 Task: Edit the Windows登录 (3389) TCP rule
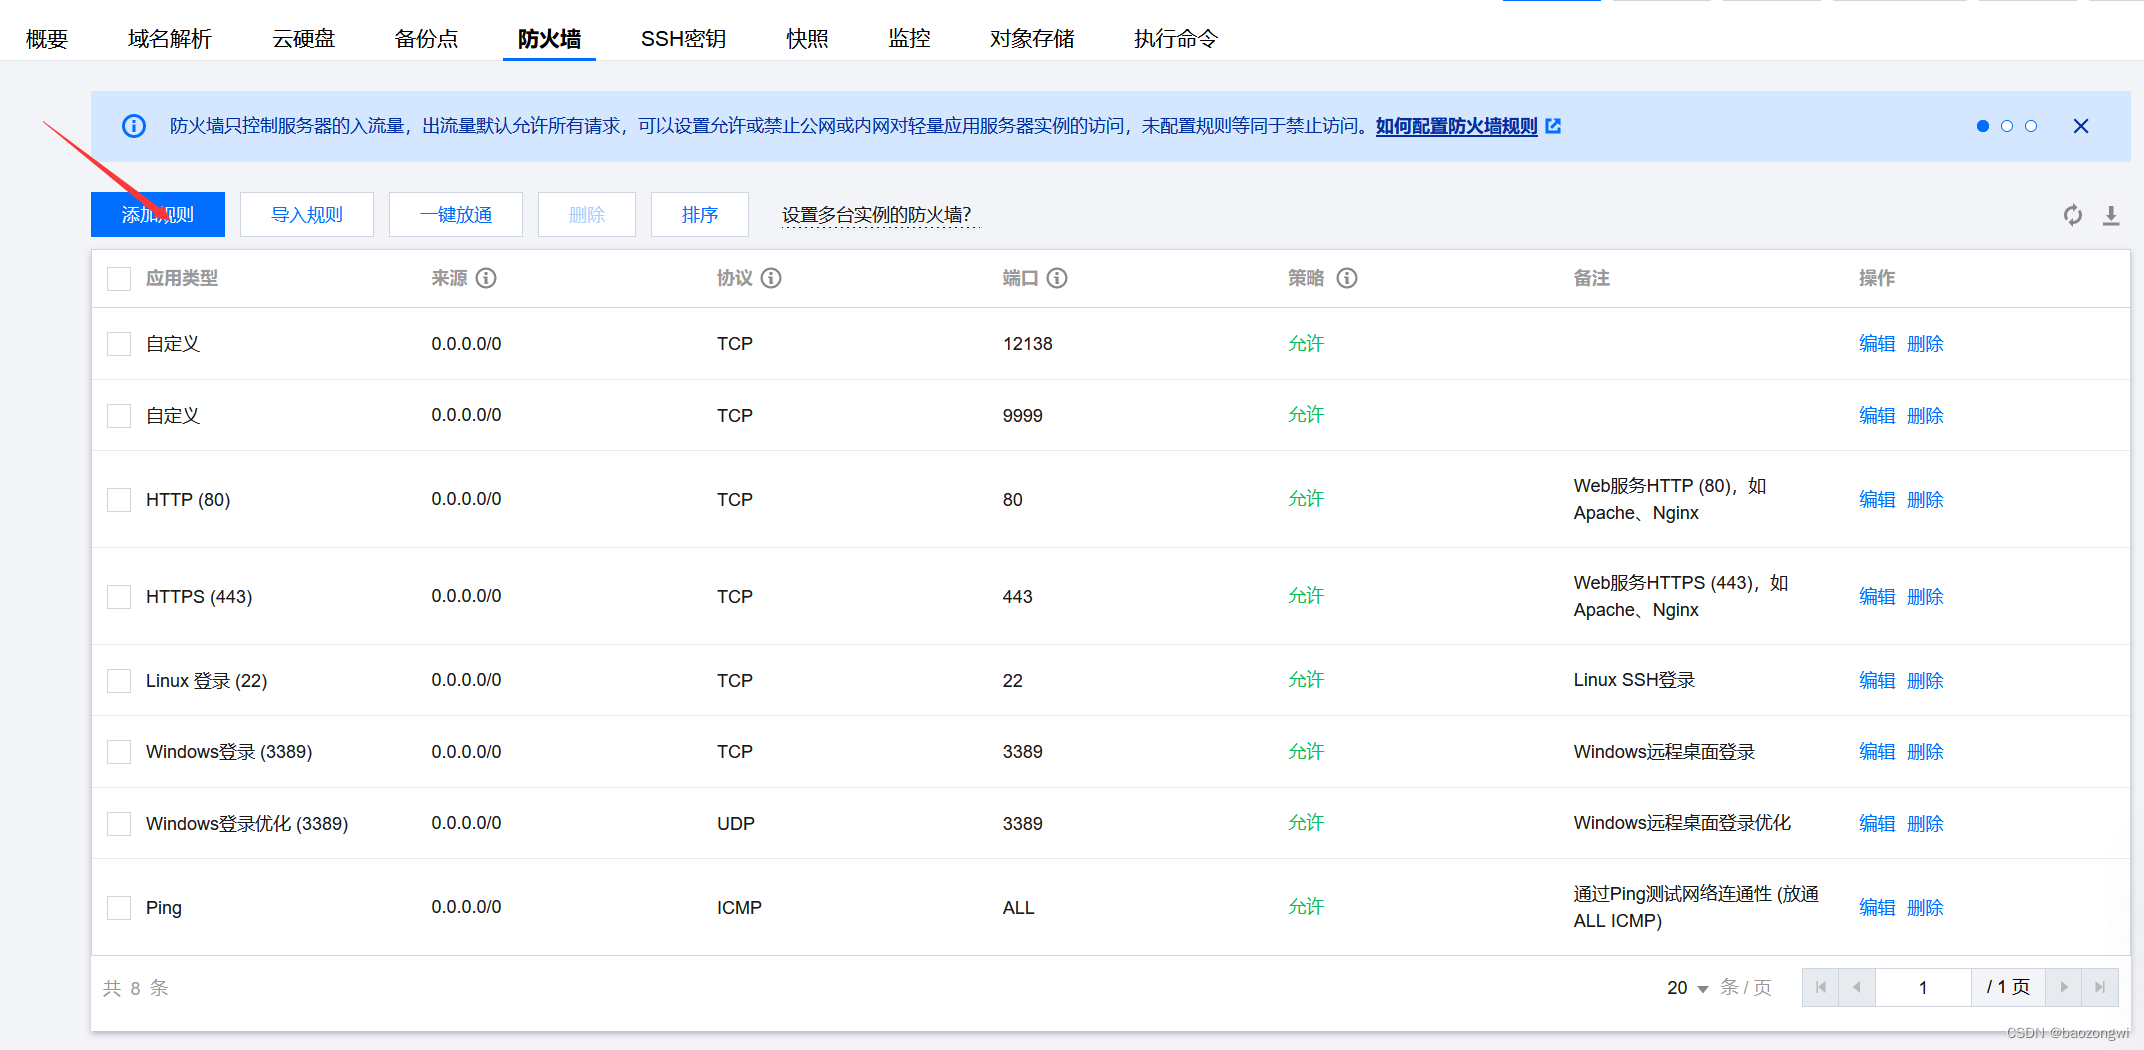point(1877,752)
